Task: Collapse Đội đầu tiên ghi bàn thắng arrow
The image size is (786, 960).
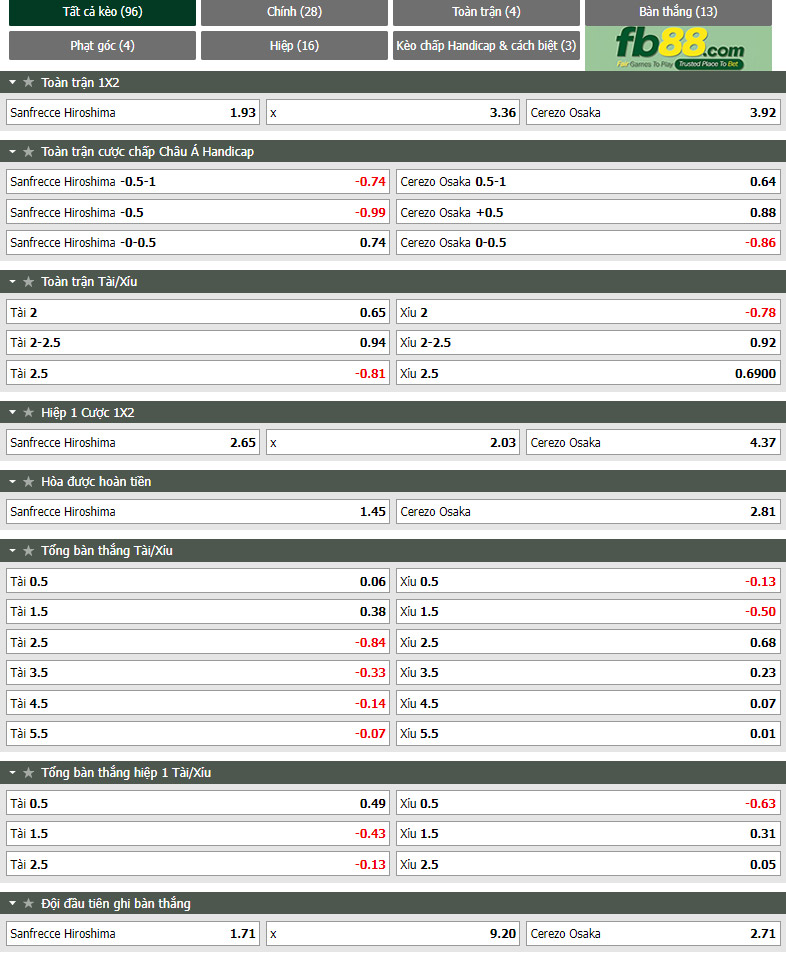Action: coord(12,903)
